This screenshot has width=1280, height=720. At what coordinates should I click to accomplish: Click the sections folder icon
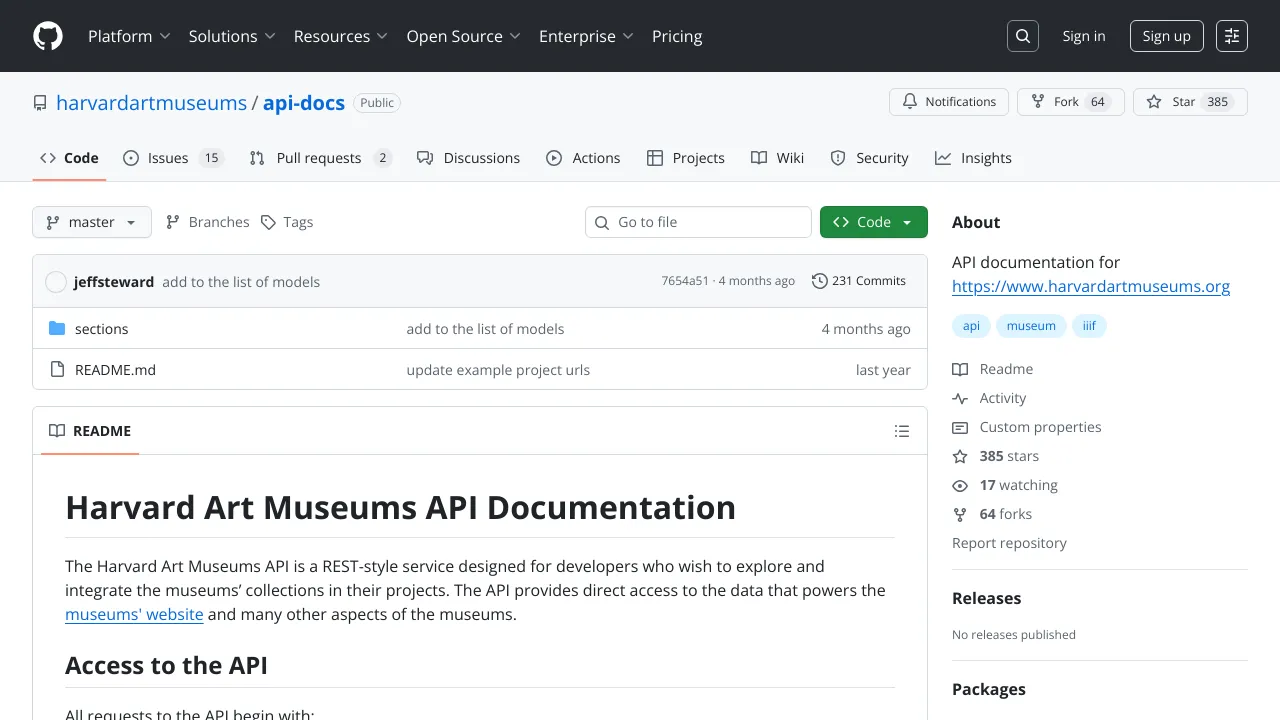tap(57, 329)
